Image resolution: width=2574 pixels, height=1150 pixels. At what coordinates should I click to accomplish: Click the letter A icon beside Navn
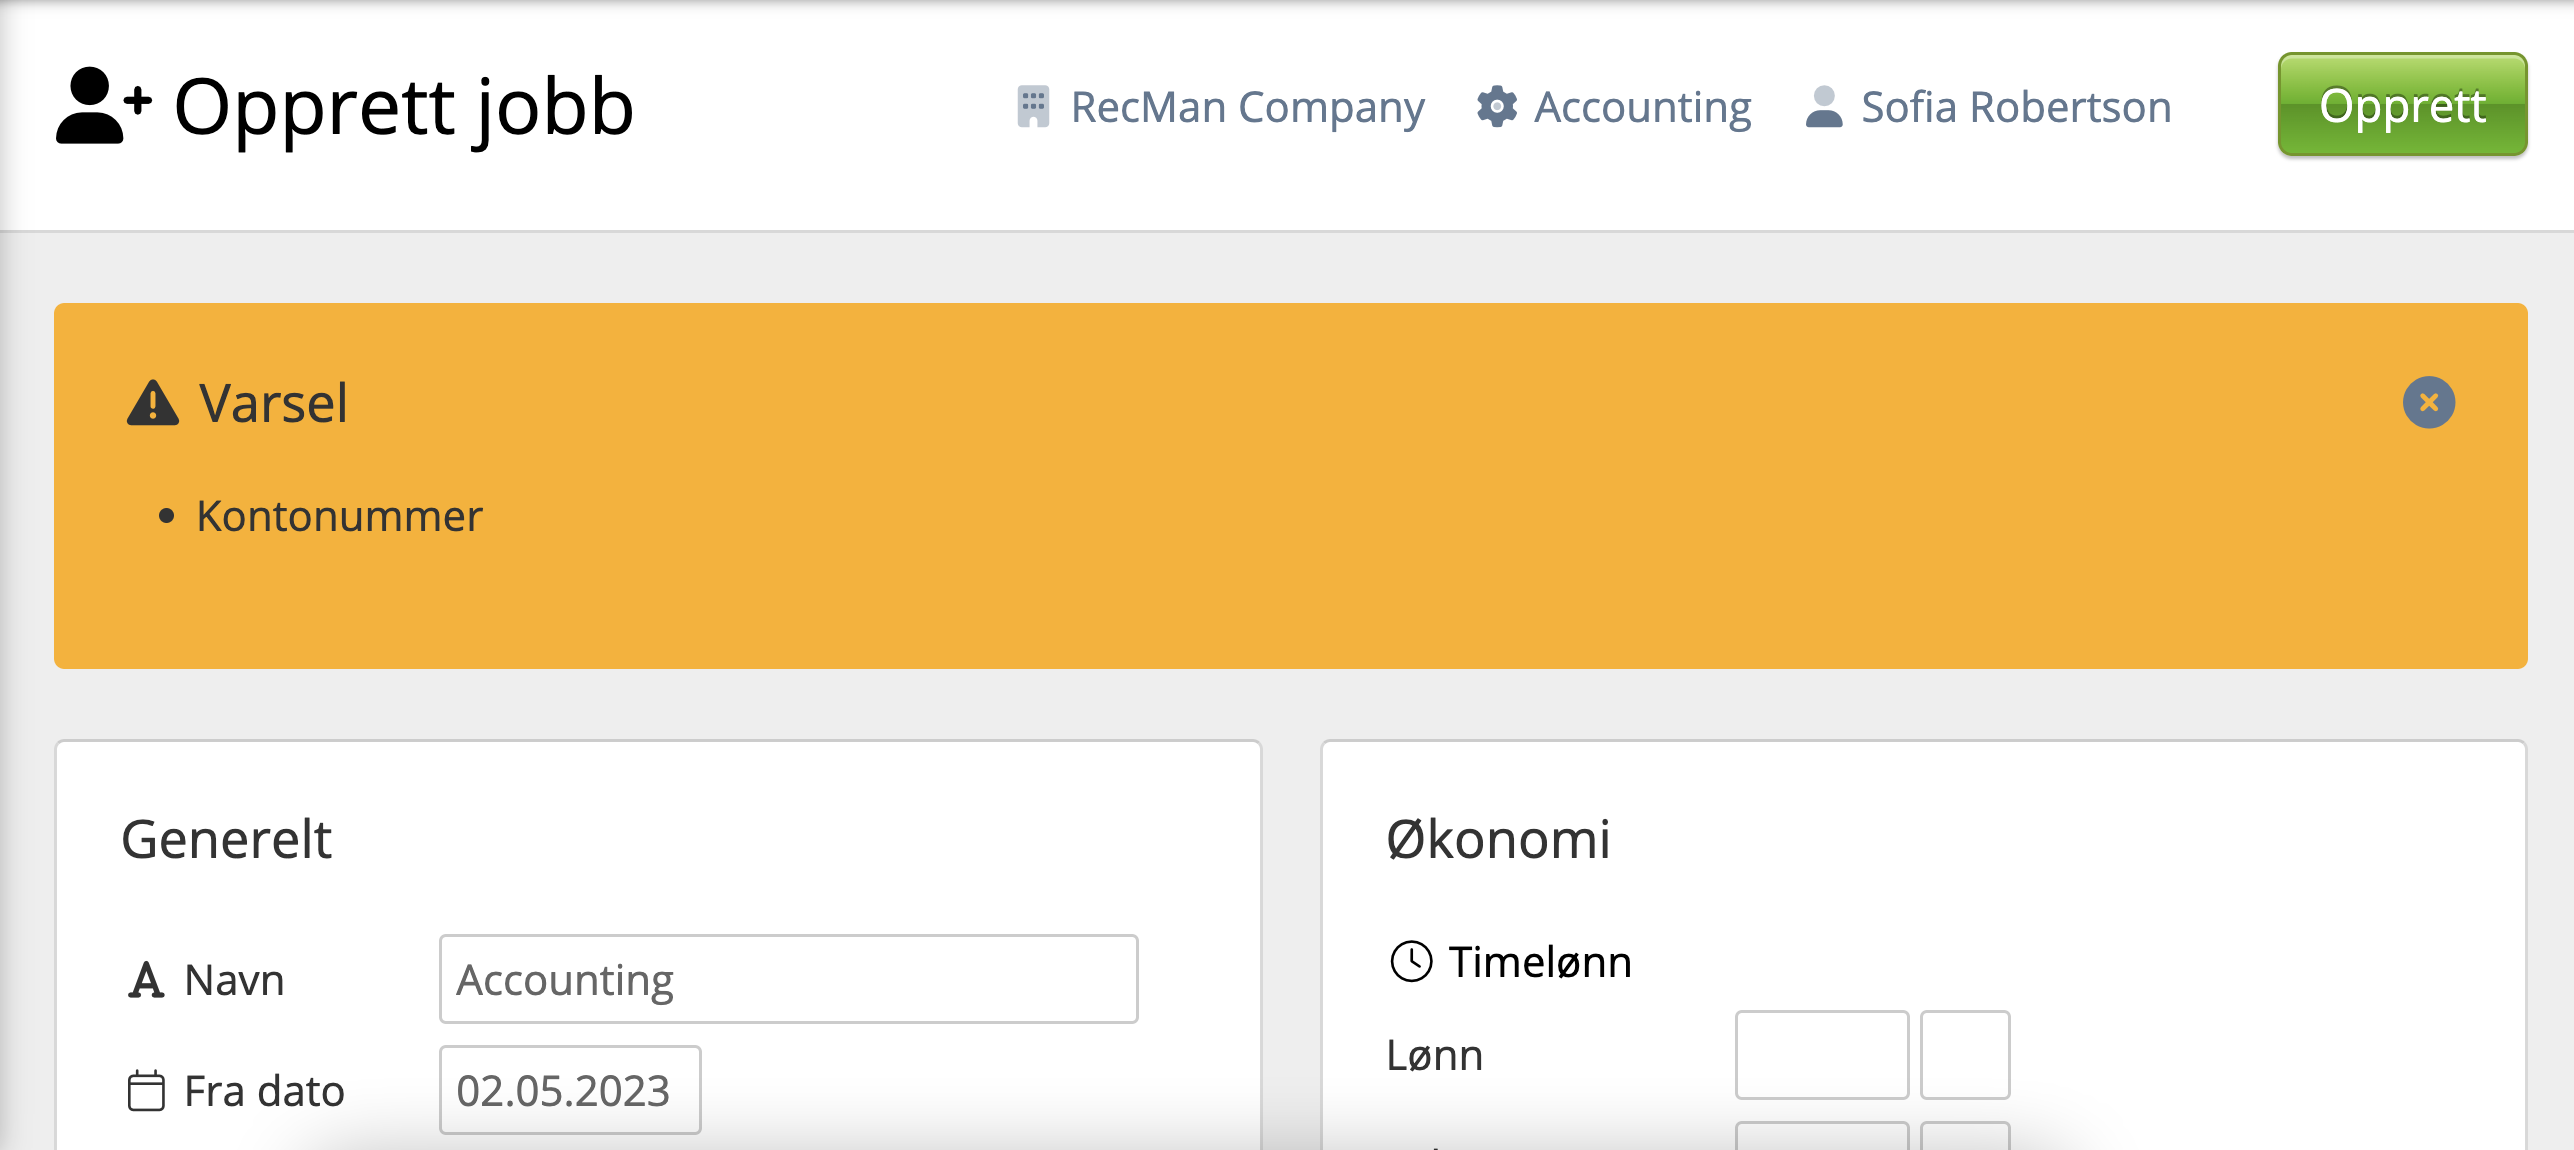click(x=146, y=980)
